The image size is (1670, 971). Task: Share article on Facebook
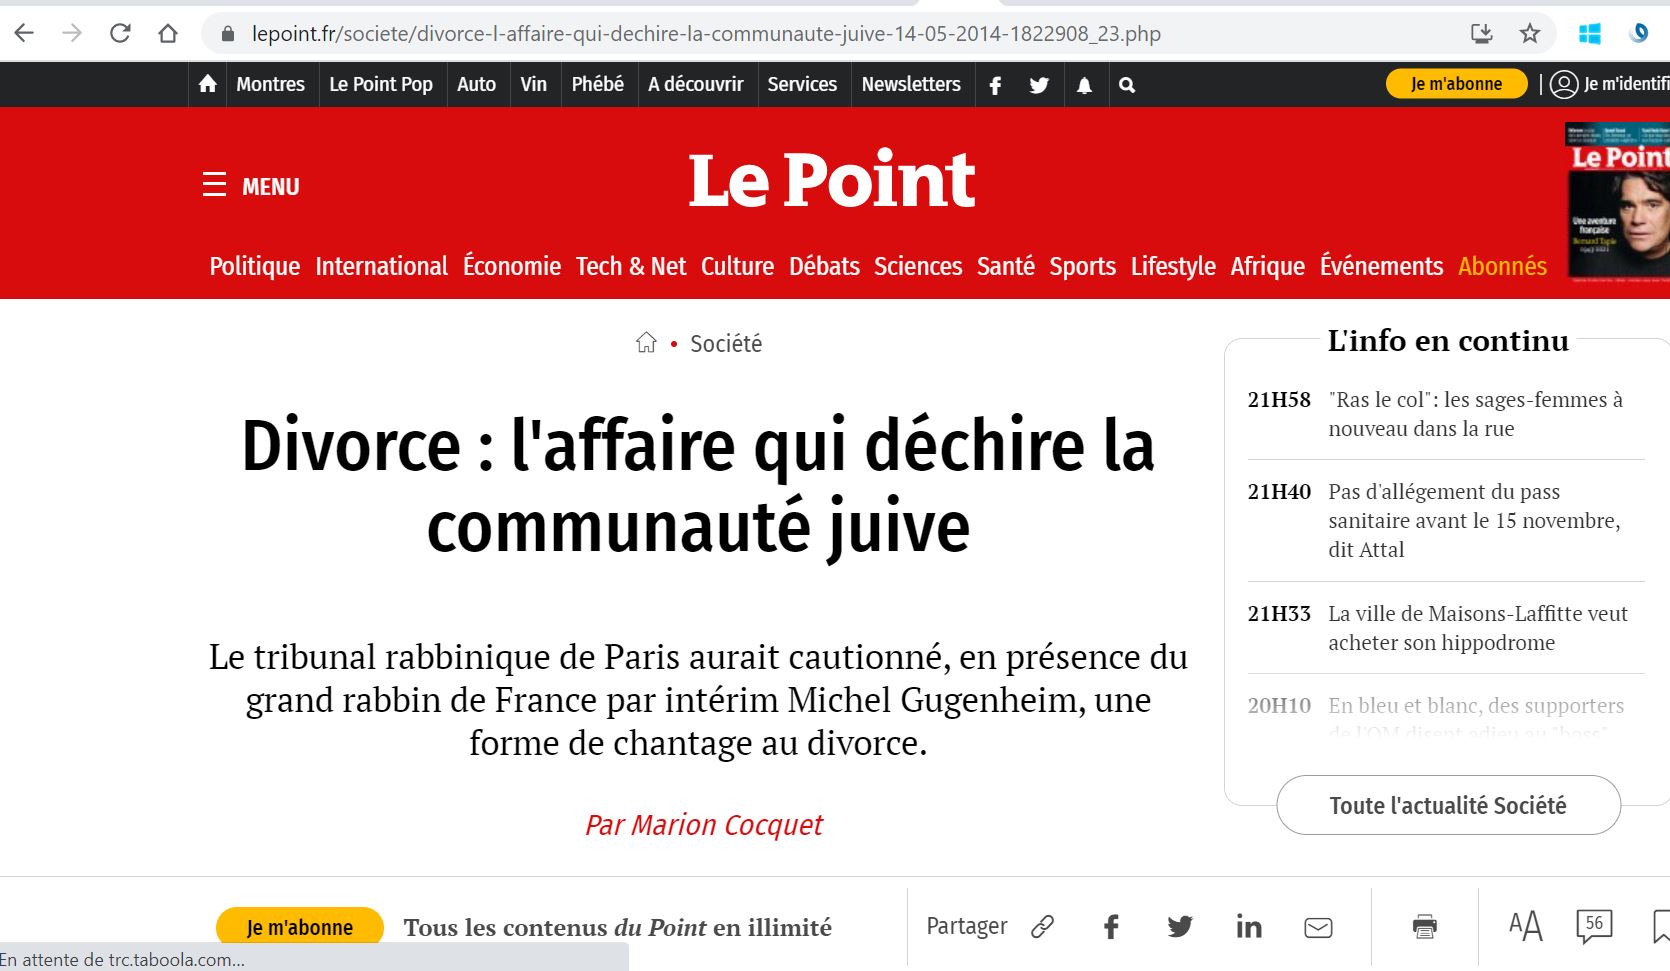coord(1111,927)
